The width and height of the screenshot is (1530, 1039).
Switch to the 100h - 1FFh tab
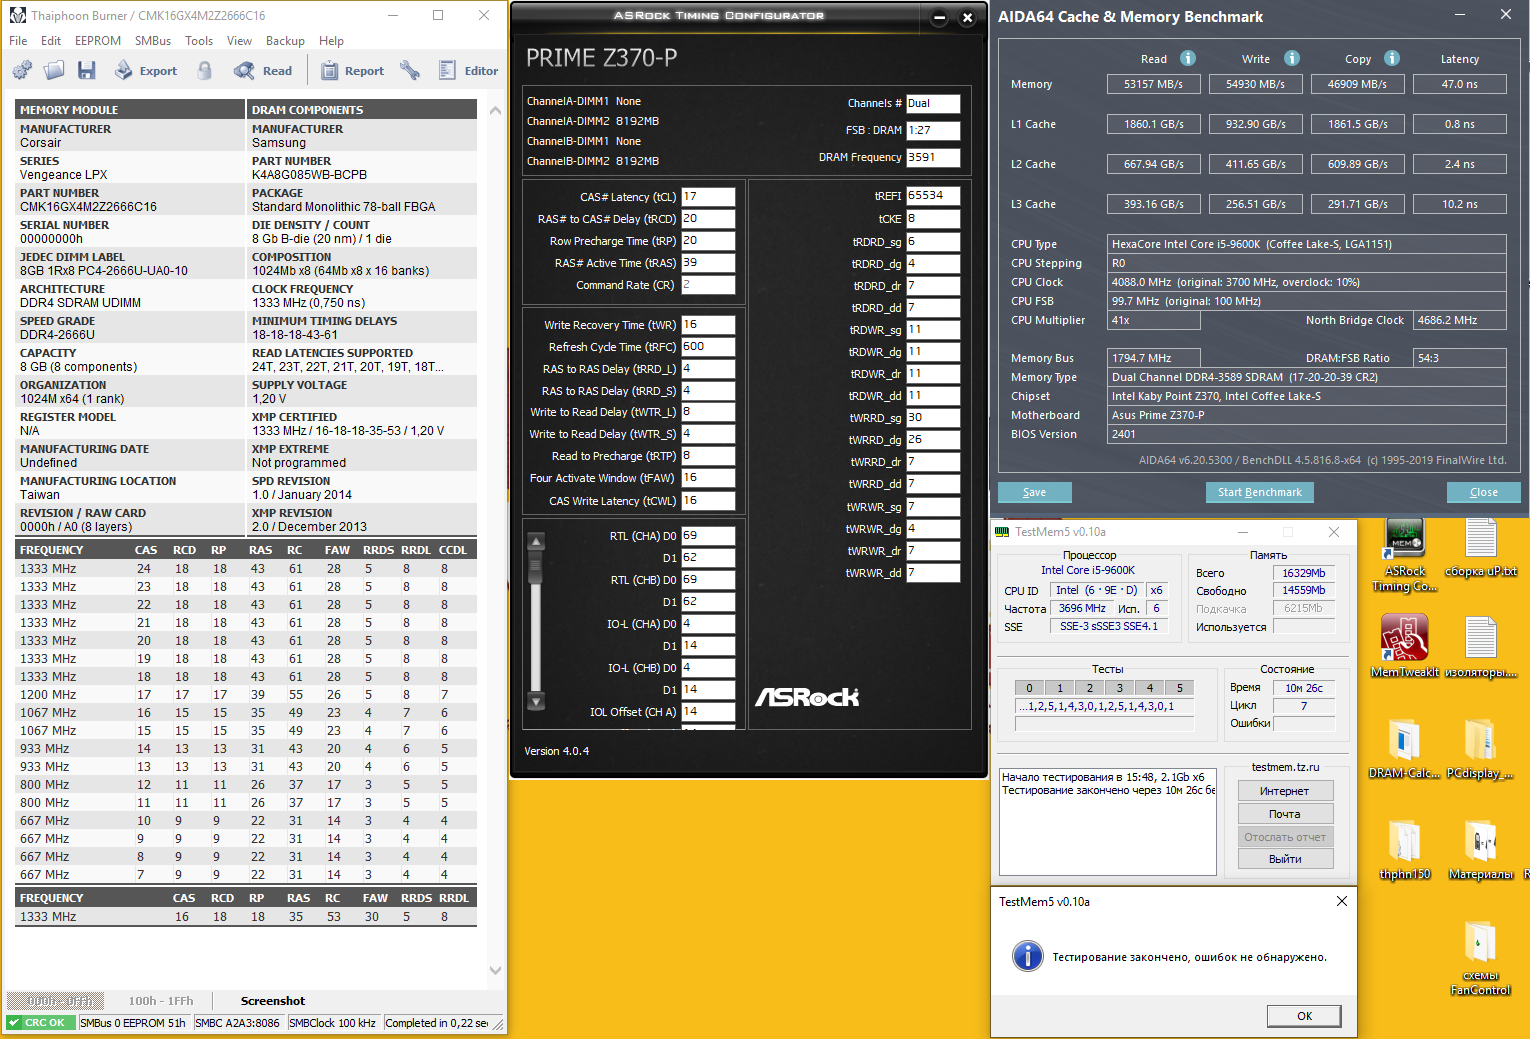(161, 1001)
